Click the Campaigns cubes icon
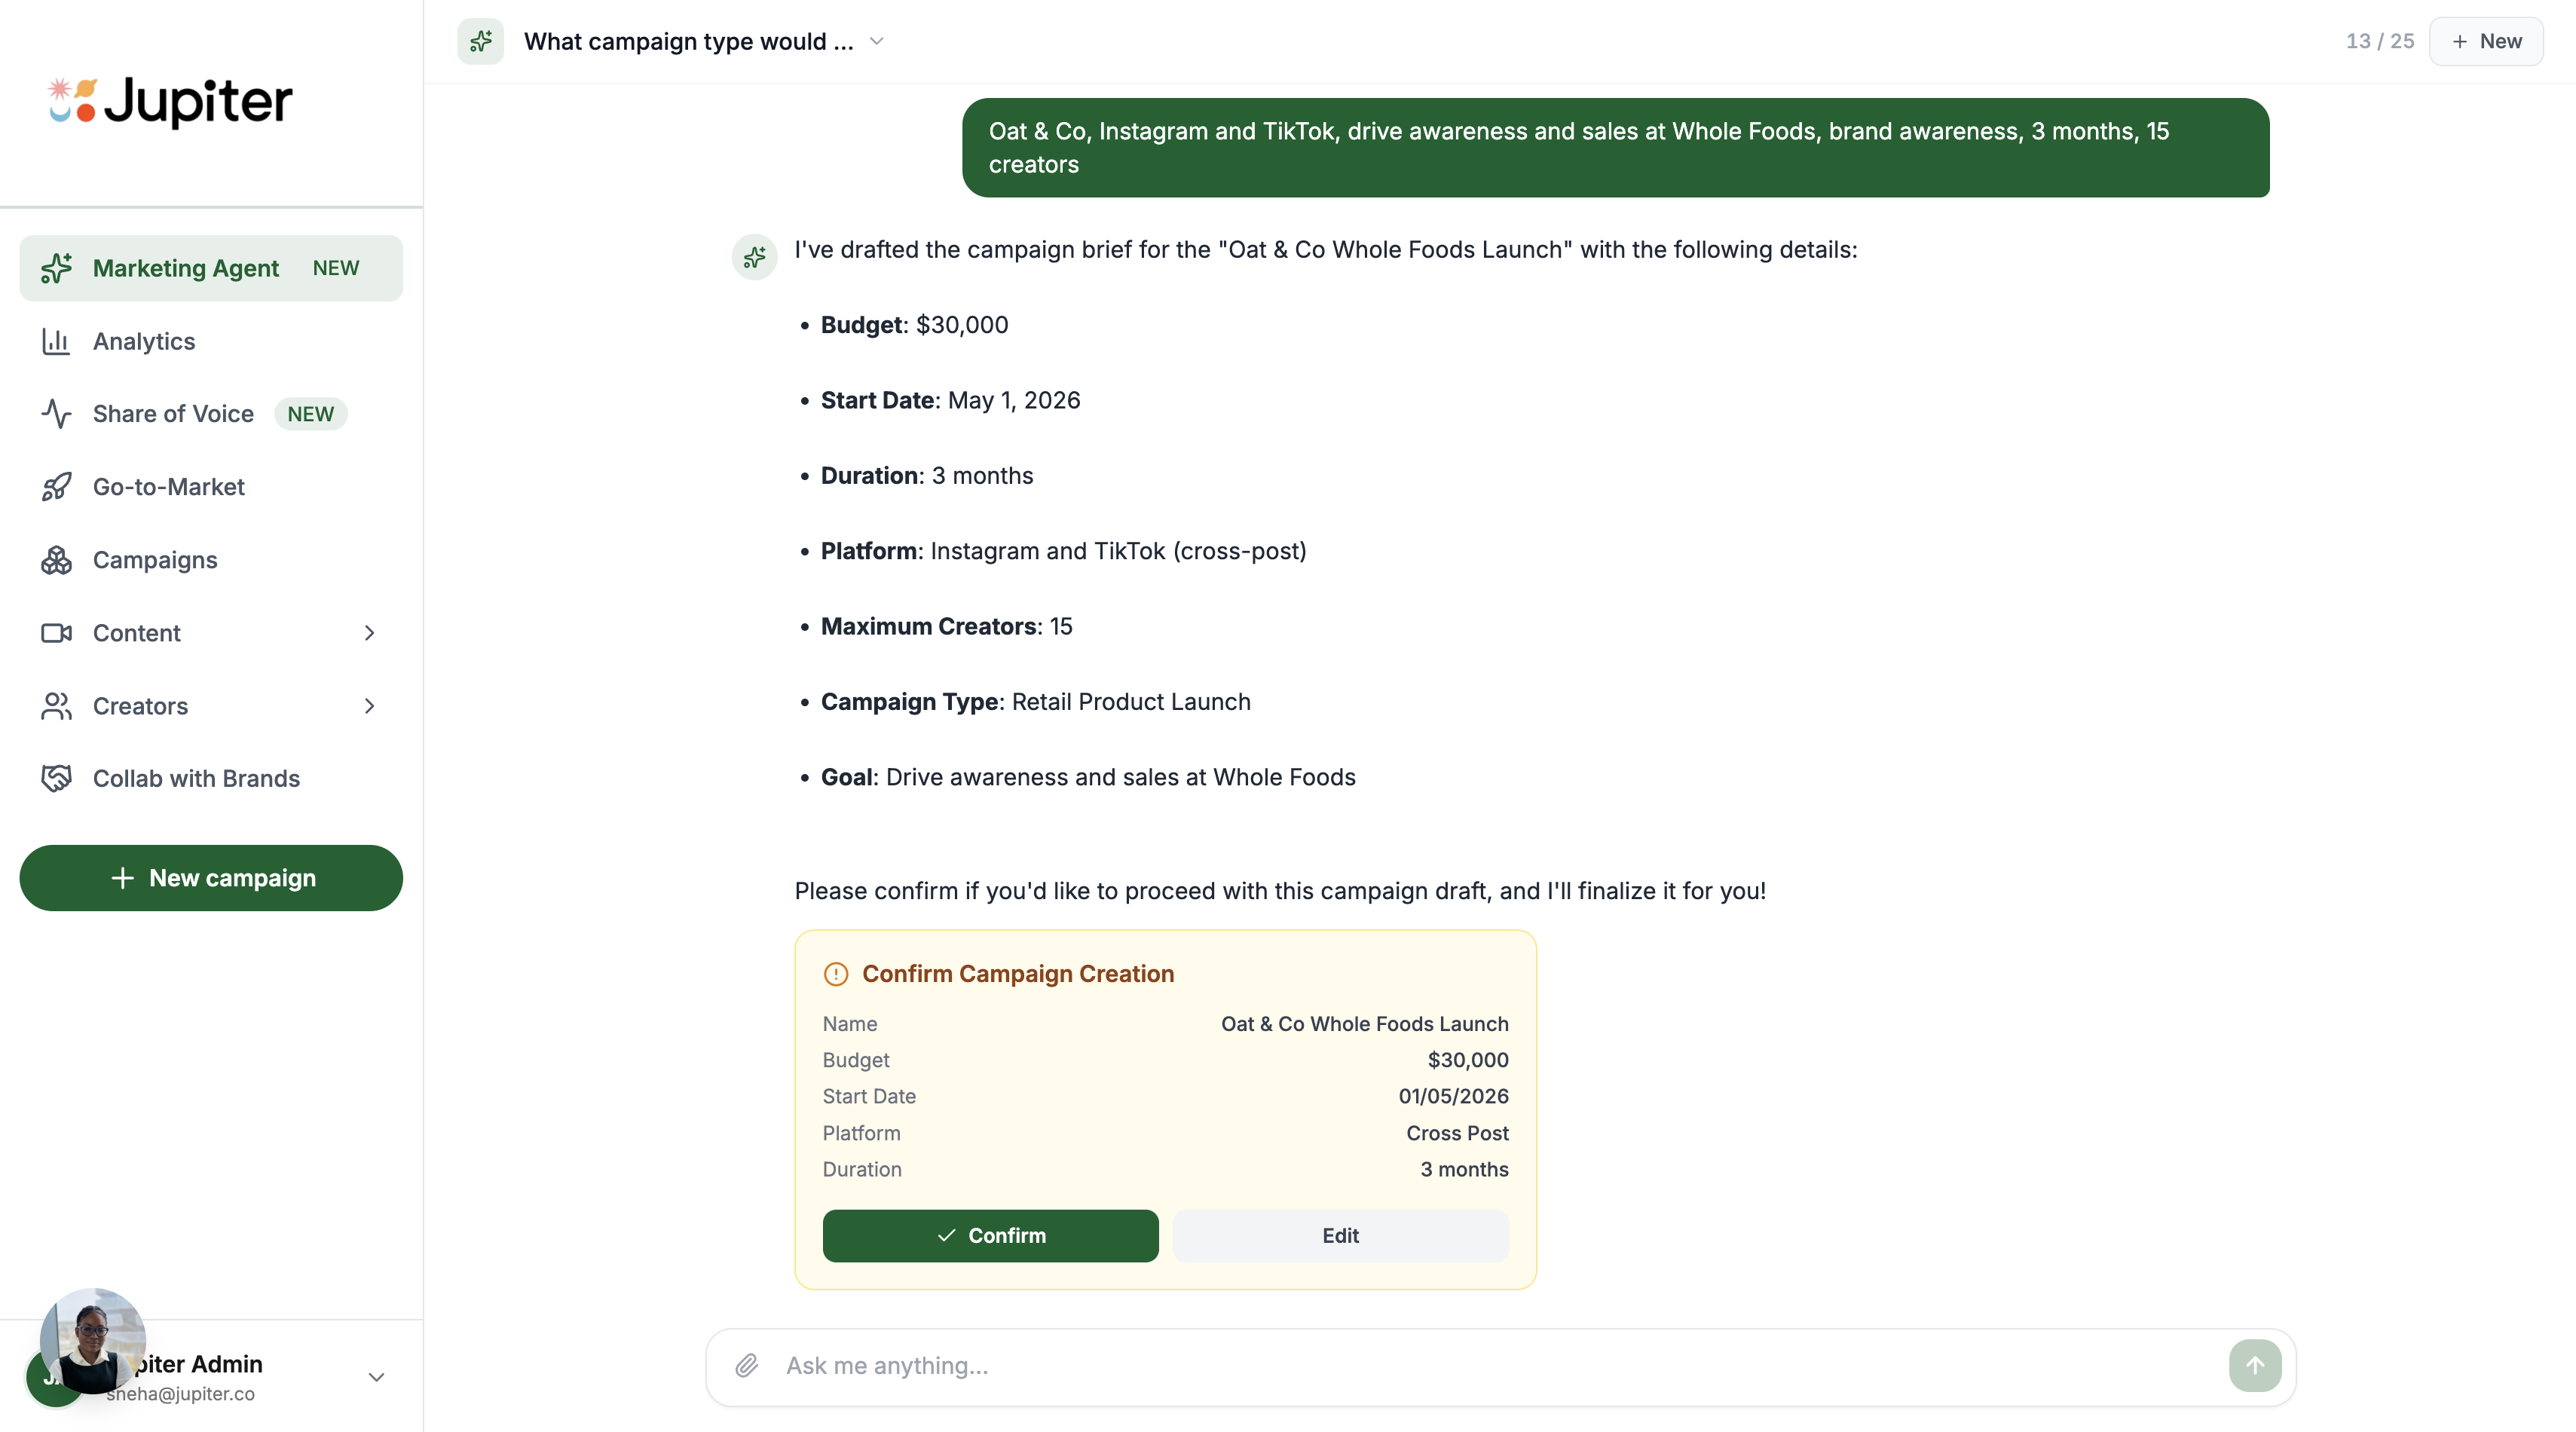 [56, 560]
